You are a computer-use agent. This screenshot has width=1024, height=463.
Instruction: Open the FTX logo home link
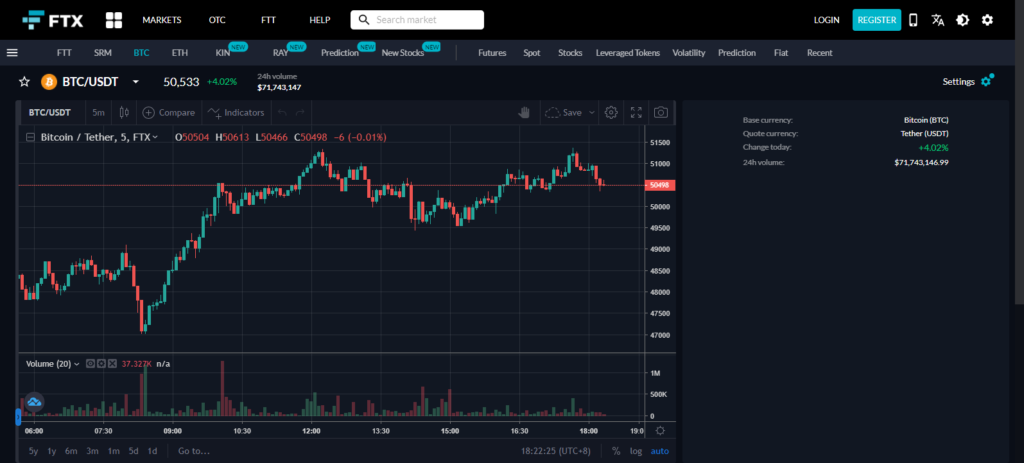pos(53,20)
